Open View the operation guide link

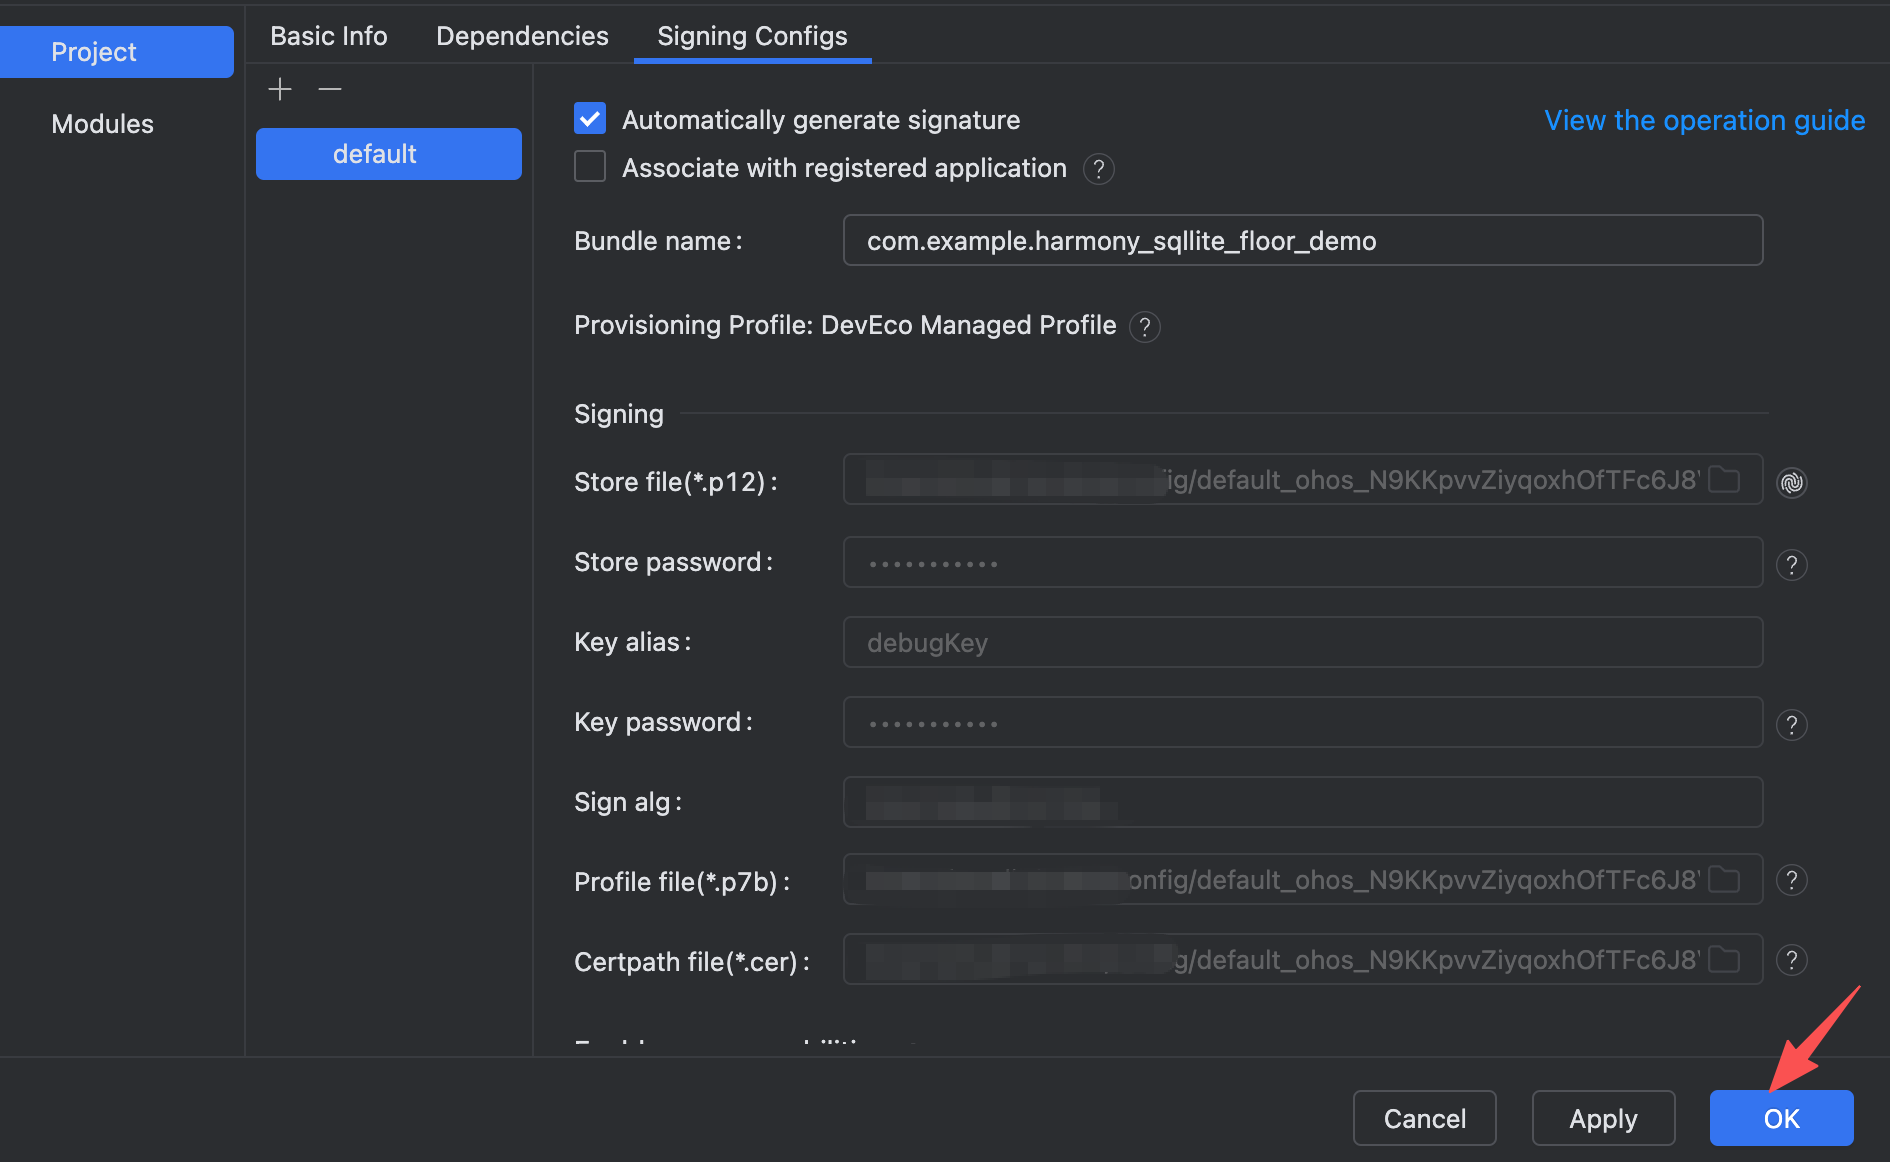click(x=1704, y=120)
